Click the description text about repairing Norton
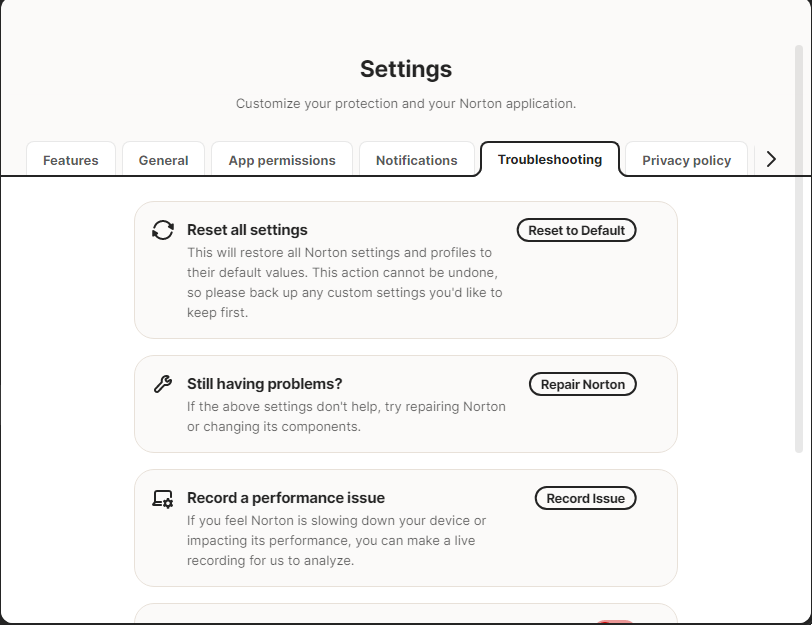 pos(346,417)
